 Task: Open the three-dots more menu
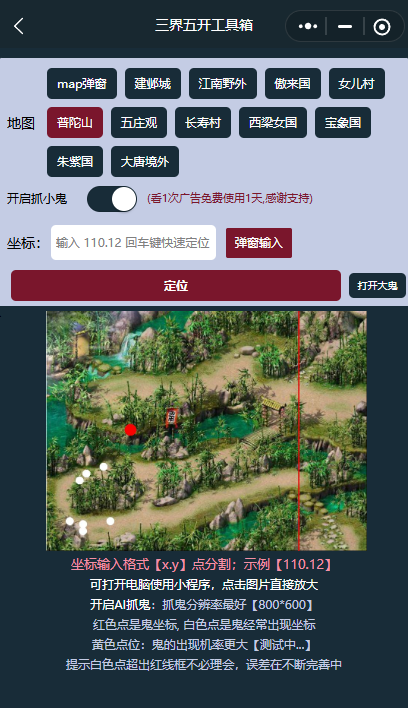click(x=308, y=27)
